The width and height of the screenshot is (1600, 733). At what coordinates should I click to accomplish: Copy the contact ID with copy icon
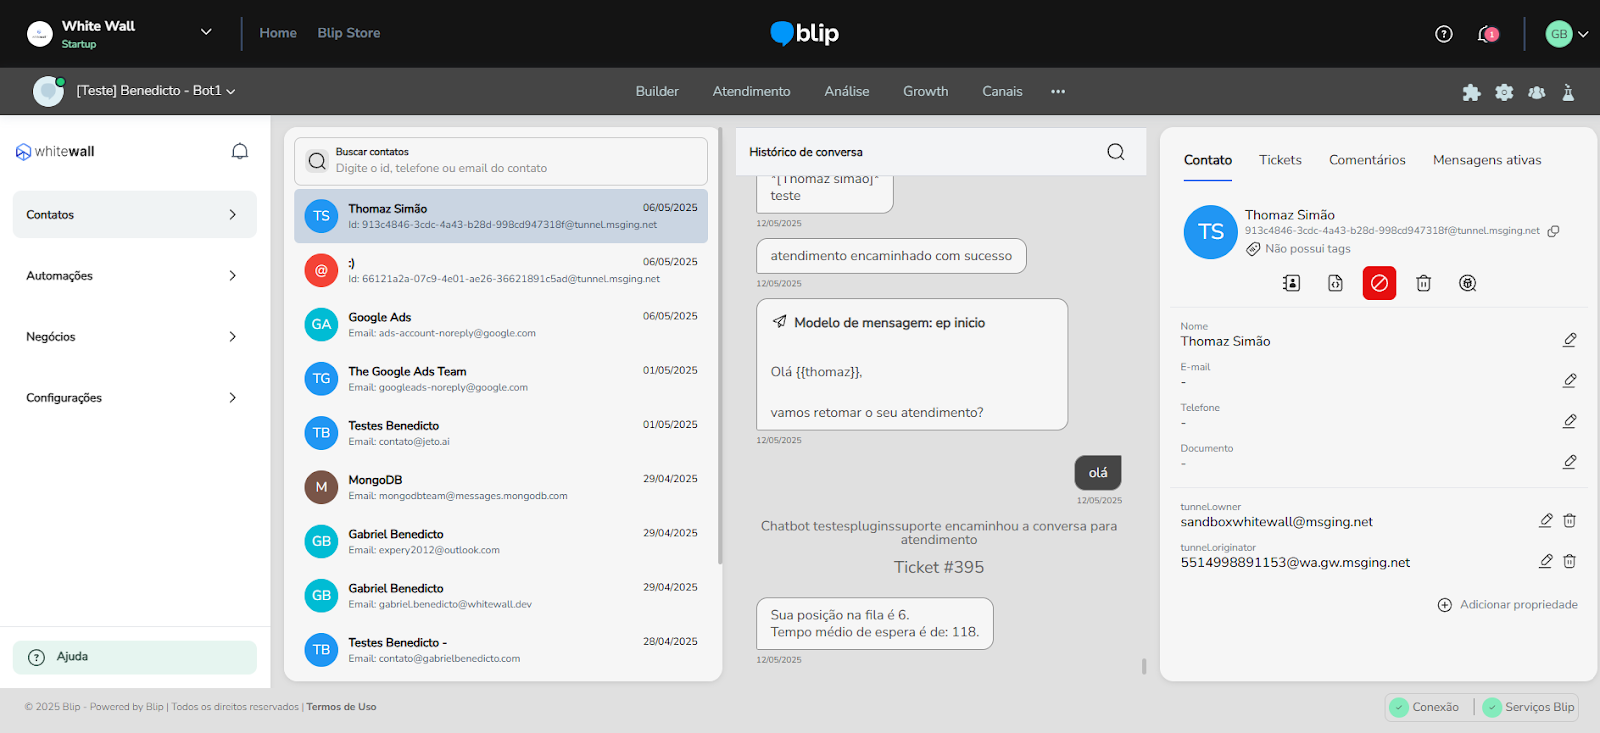click(x=1553, y=231)
